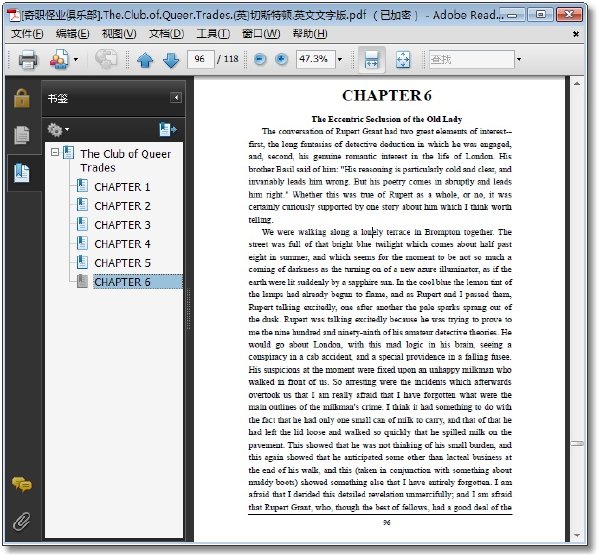
Task: Toggle the bookmarks panel icon in sidebar
Action: [22, 173]
